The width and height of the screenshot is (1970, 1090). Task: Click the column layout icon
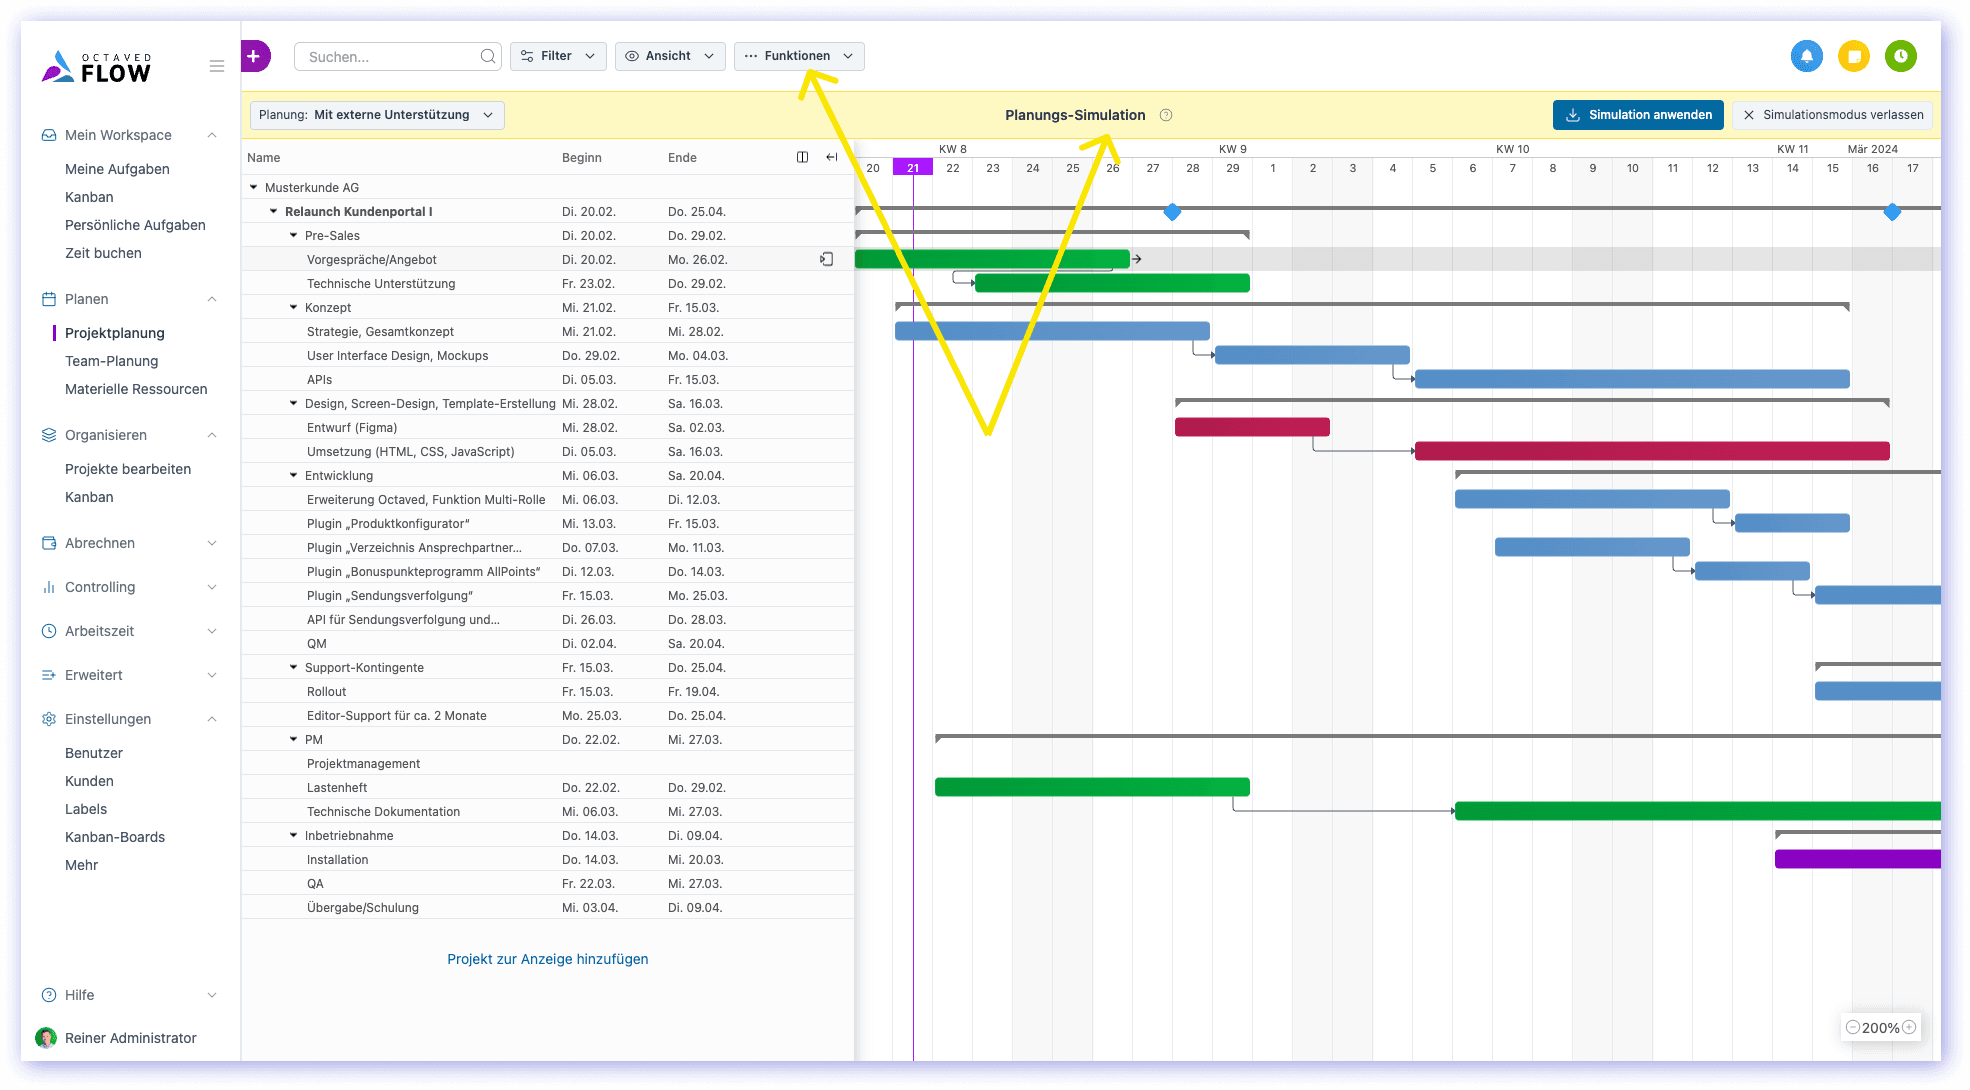pyautogui.click(x=802, y=157)
